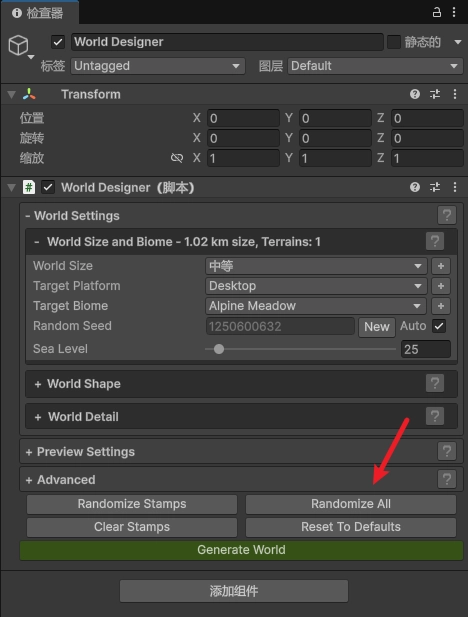Screen dimensions: 468x617
Task: Click the position X value field
Action: (x=243, y=118)
